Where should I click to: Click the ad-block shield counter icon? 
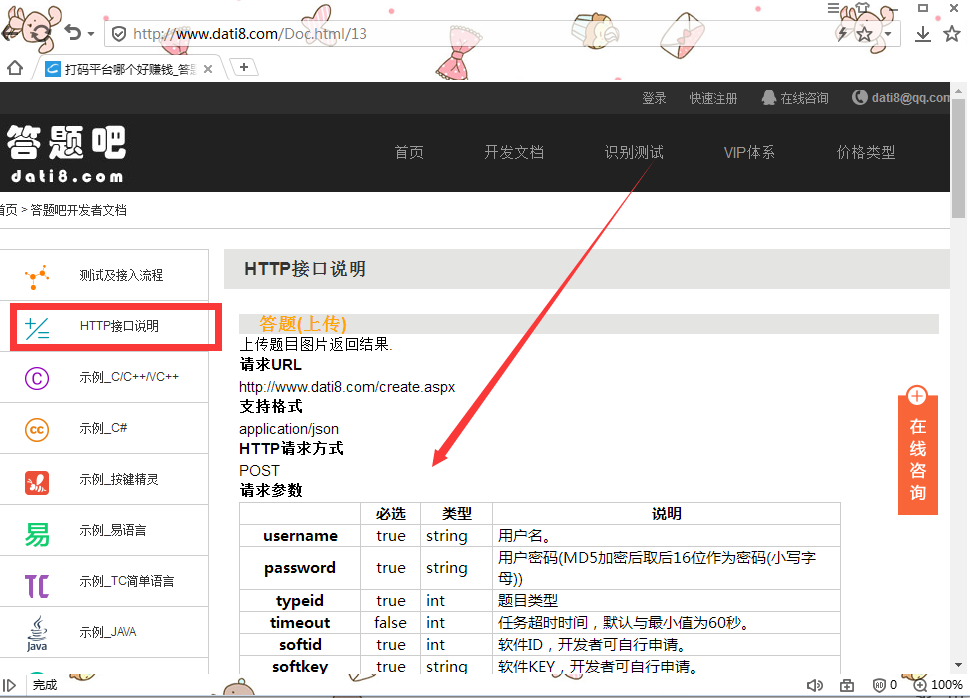[884, 685]
